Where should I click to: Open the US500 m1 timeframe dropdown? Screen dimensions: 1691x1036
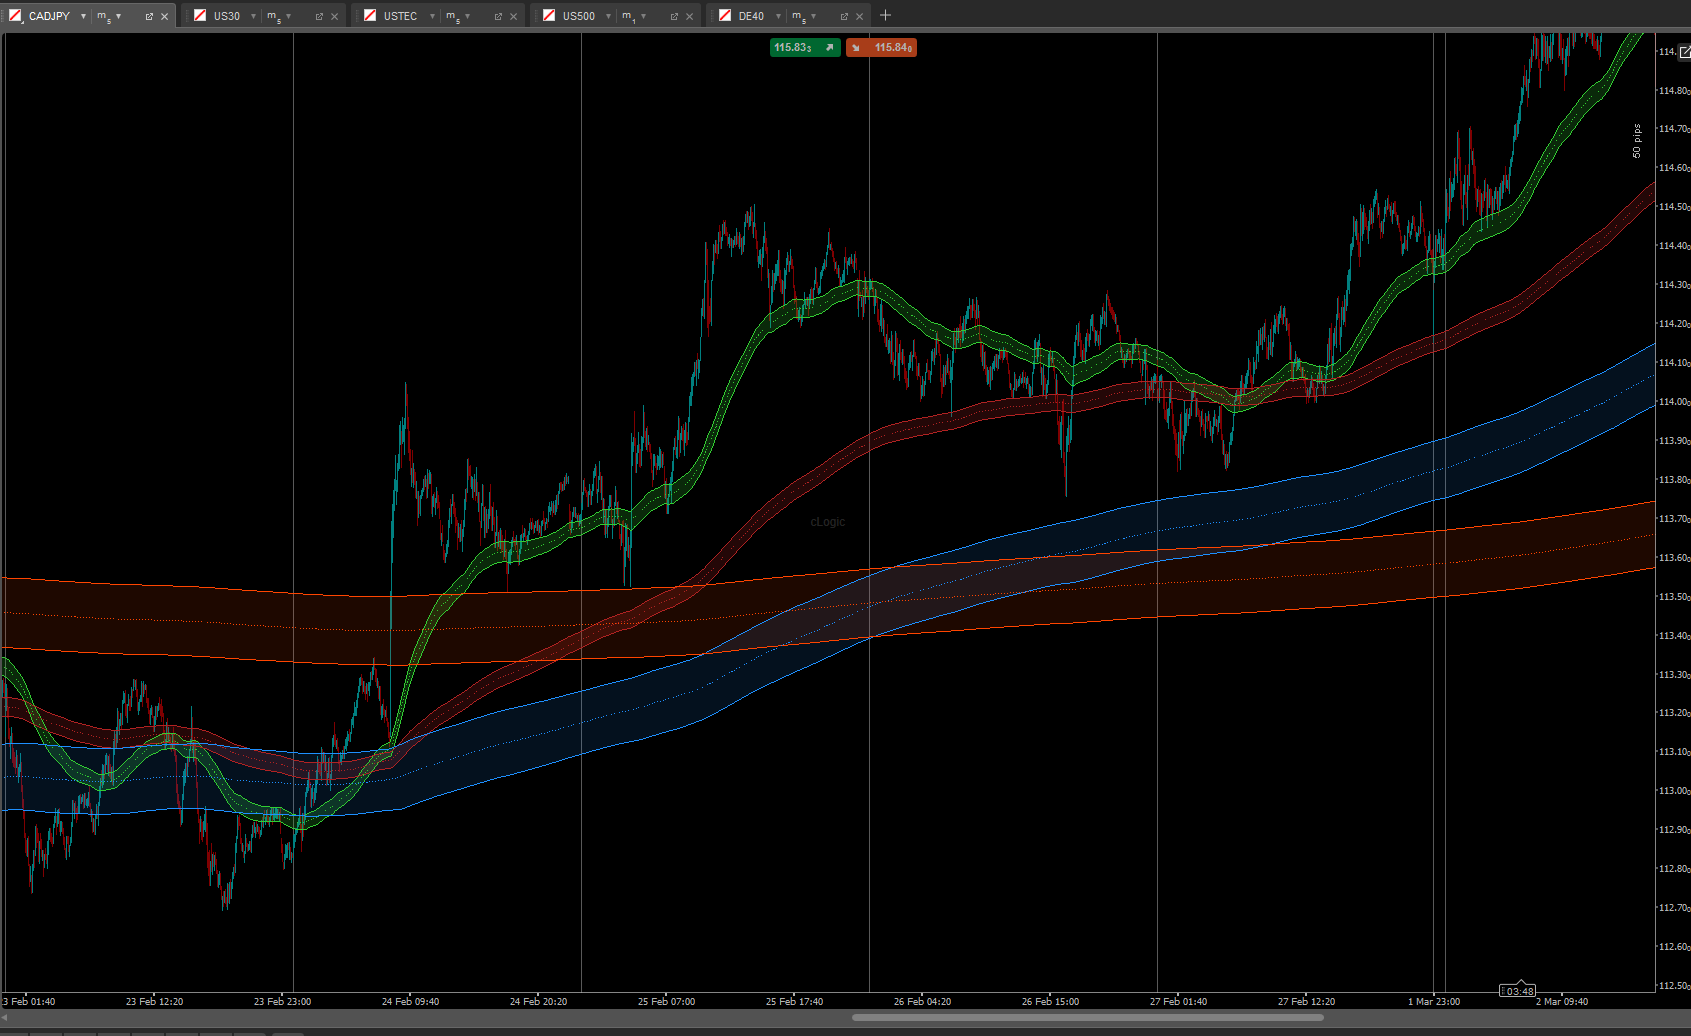coord(644,15)
